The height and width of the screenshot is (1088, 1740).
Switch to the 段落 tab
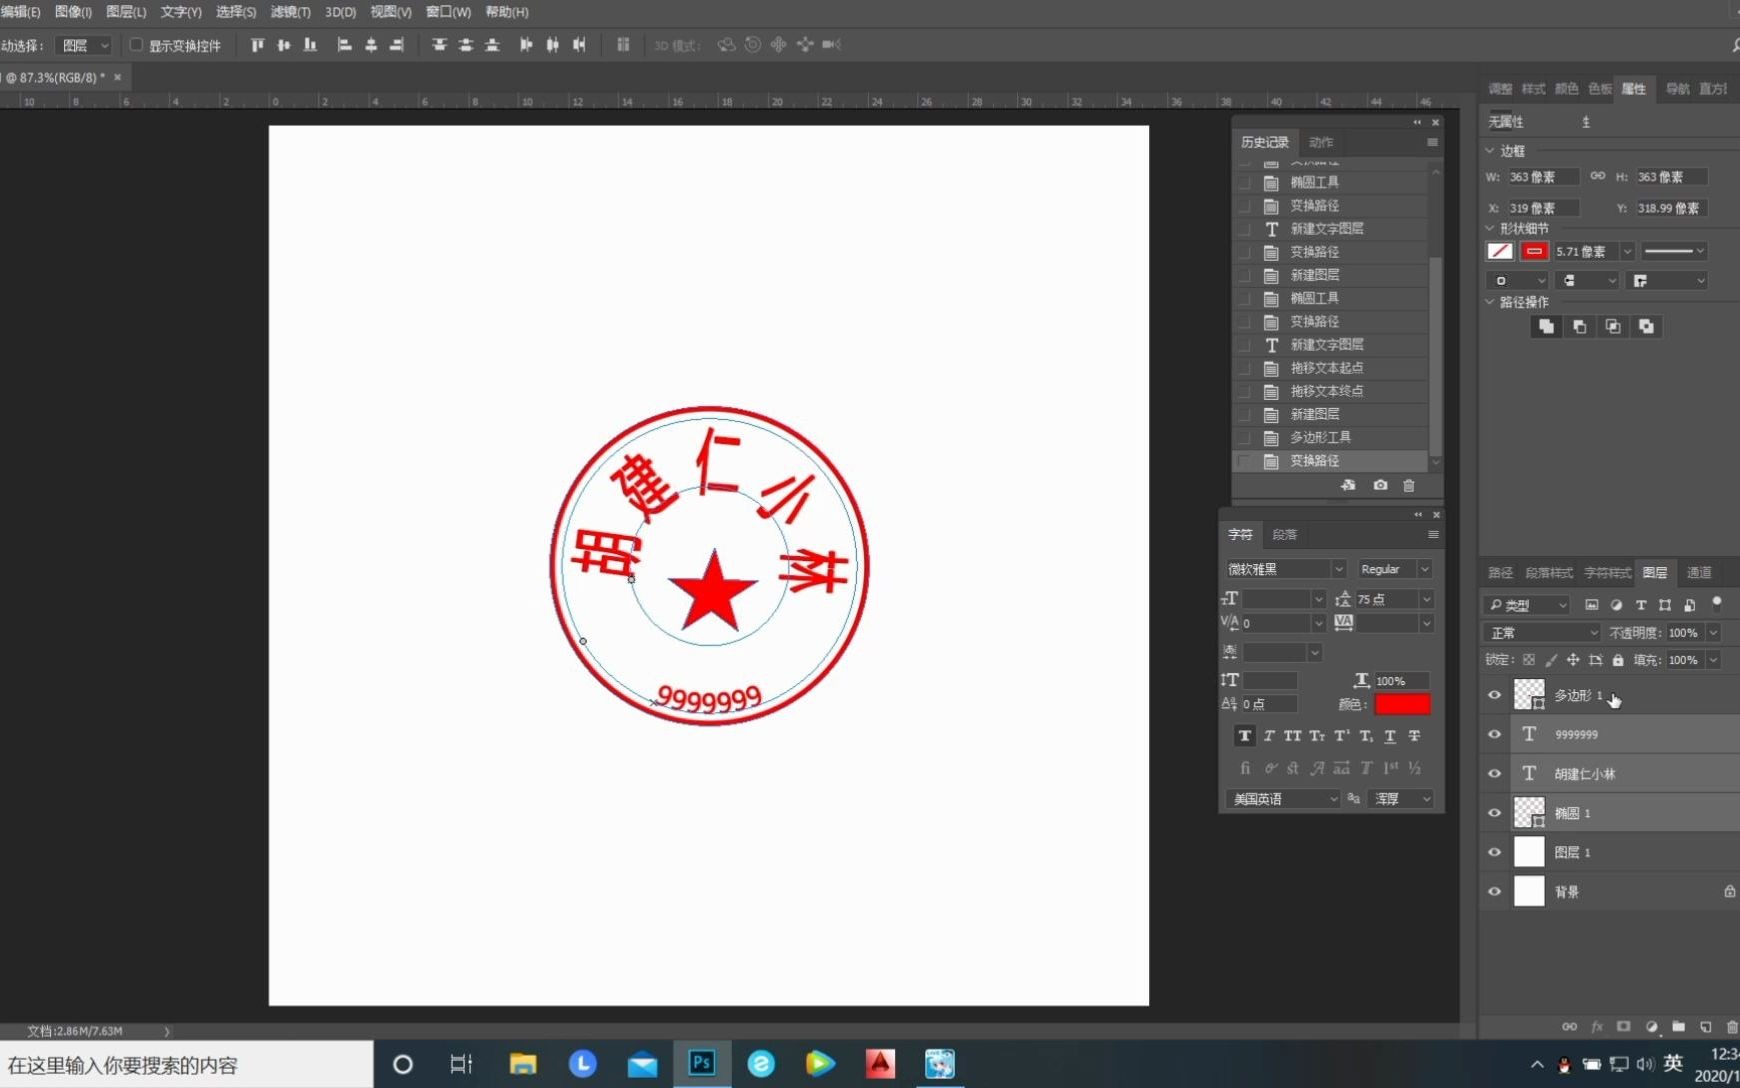point(1284,535)
